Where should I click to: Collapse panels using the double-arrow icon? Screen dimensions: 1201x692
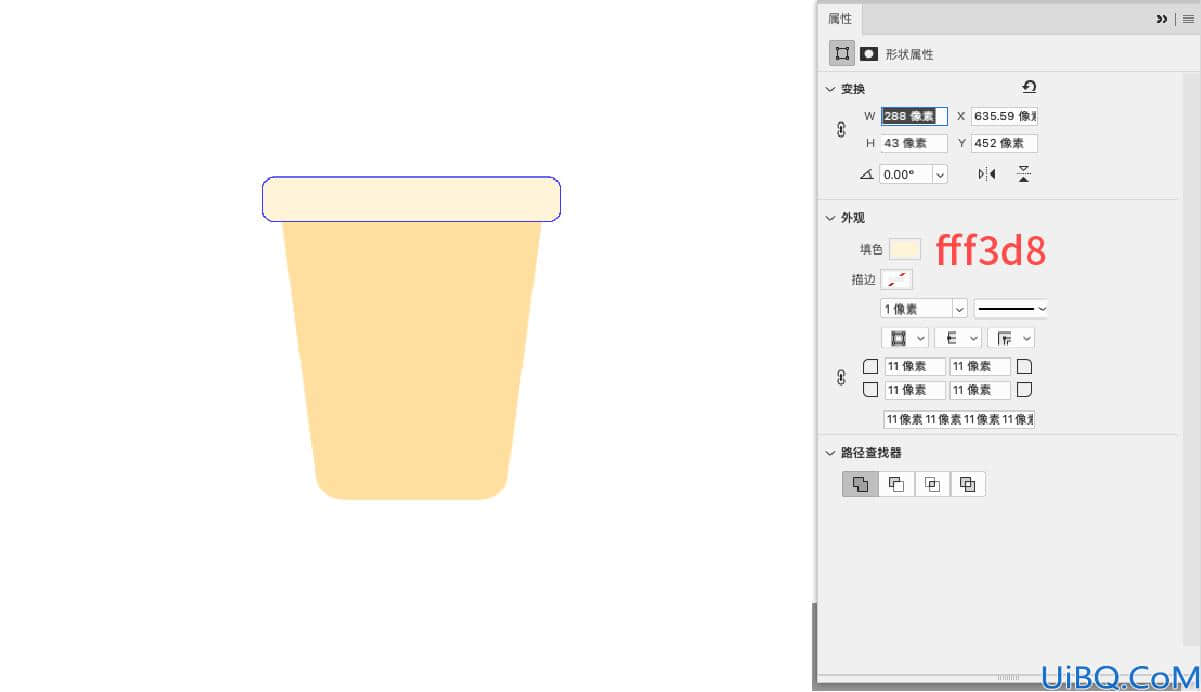tap(1162, 18)
